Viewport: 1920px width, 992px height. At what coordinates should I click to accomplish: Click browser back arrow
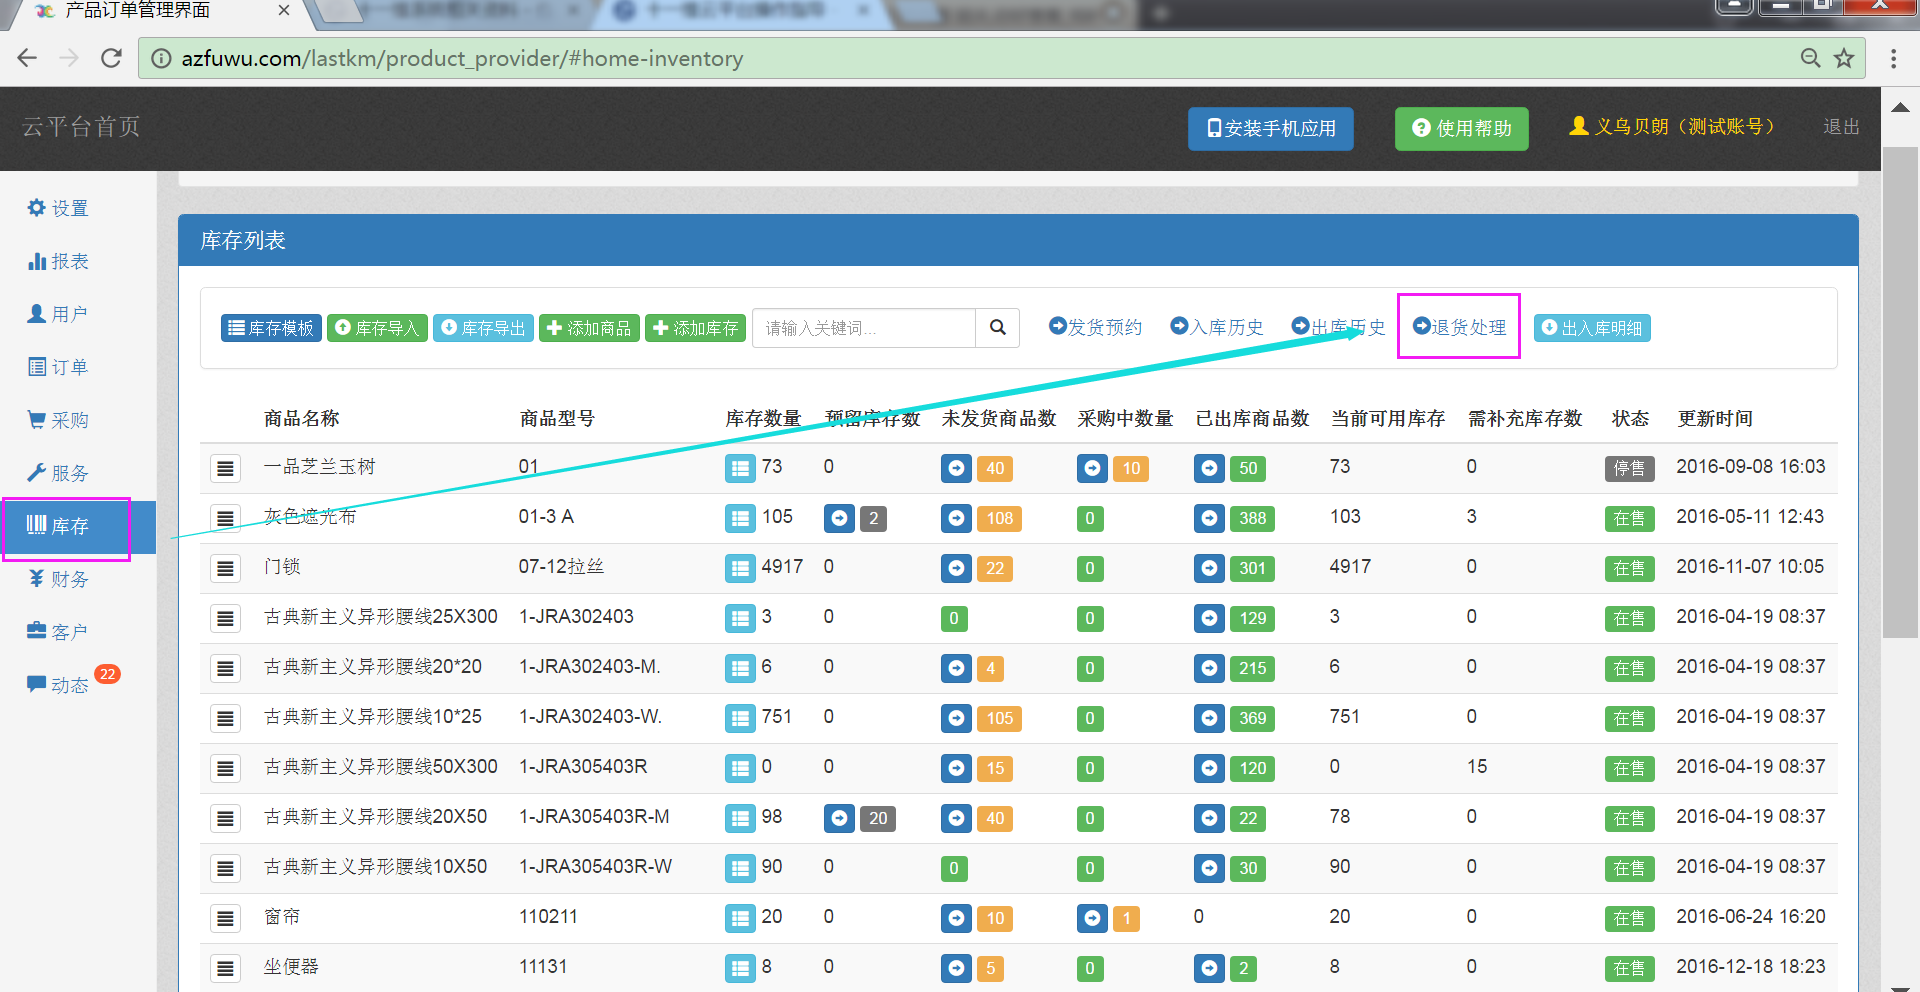(28, 58)
